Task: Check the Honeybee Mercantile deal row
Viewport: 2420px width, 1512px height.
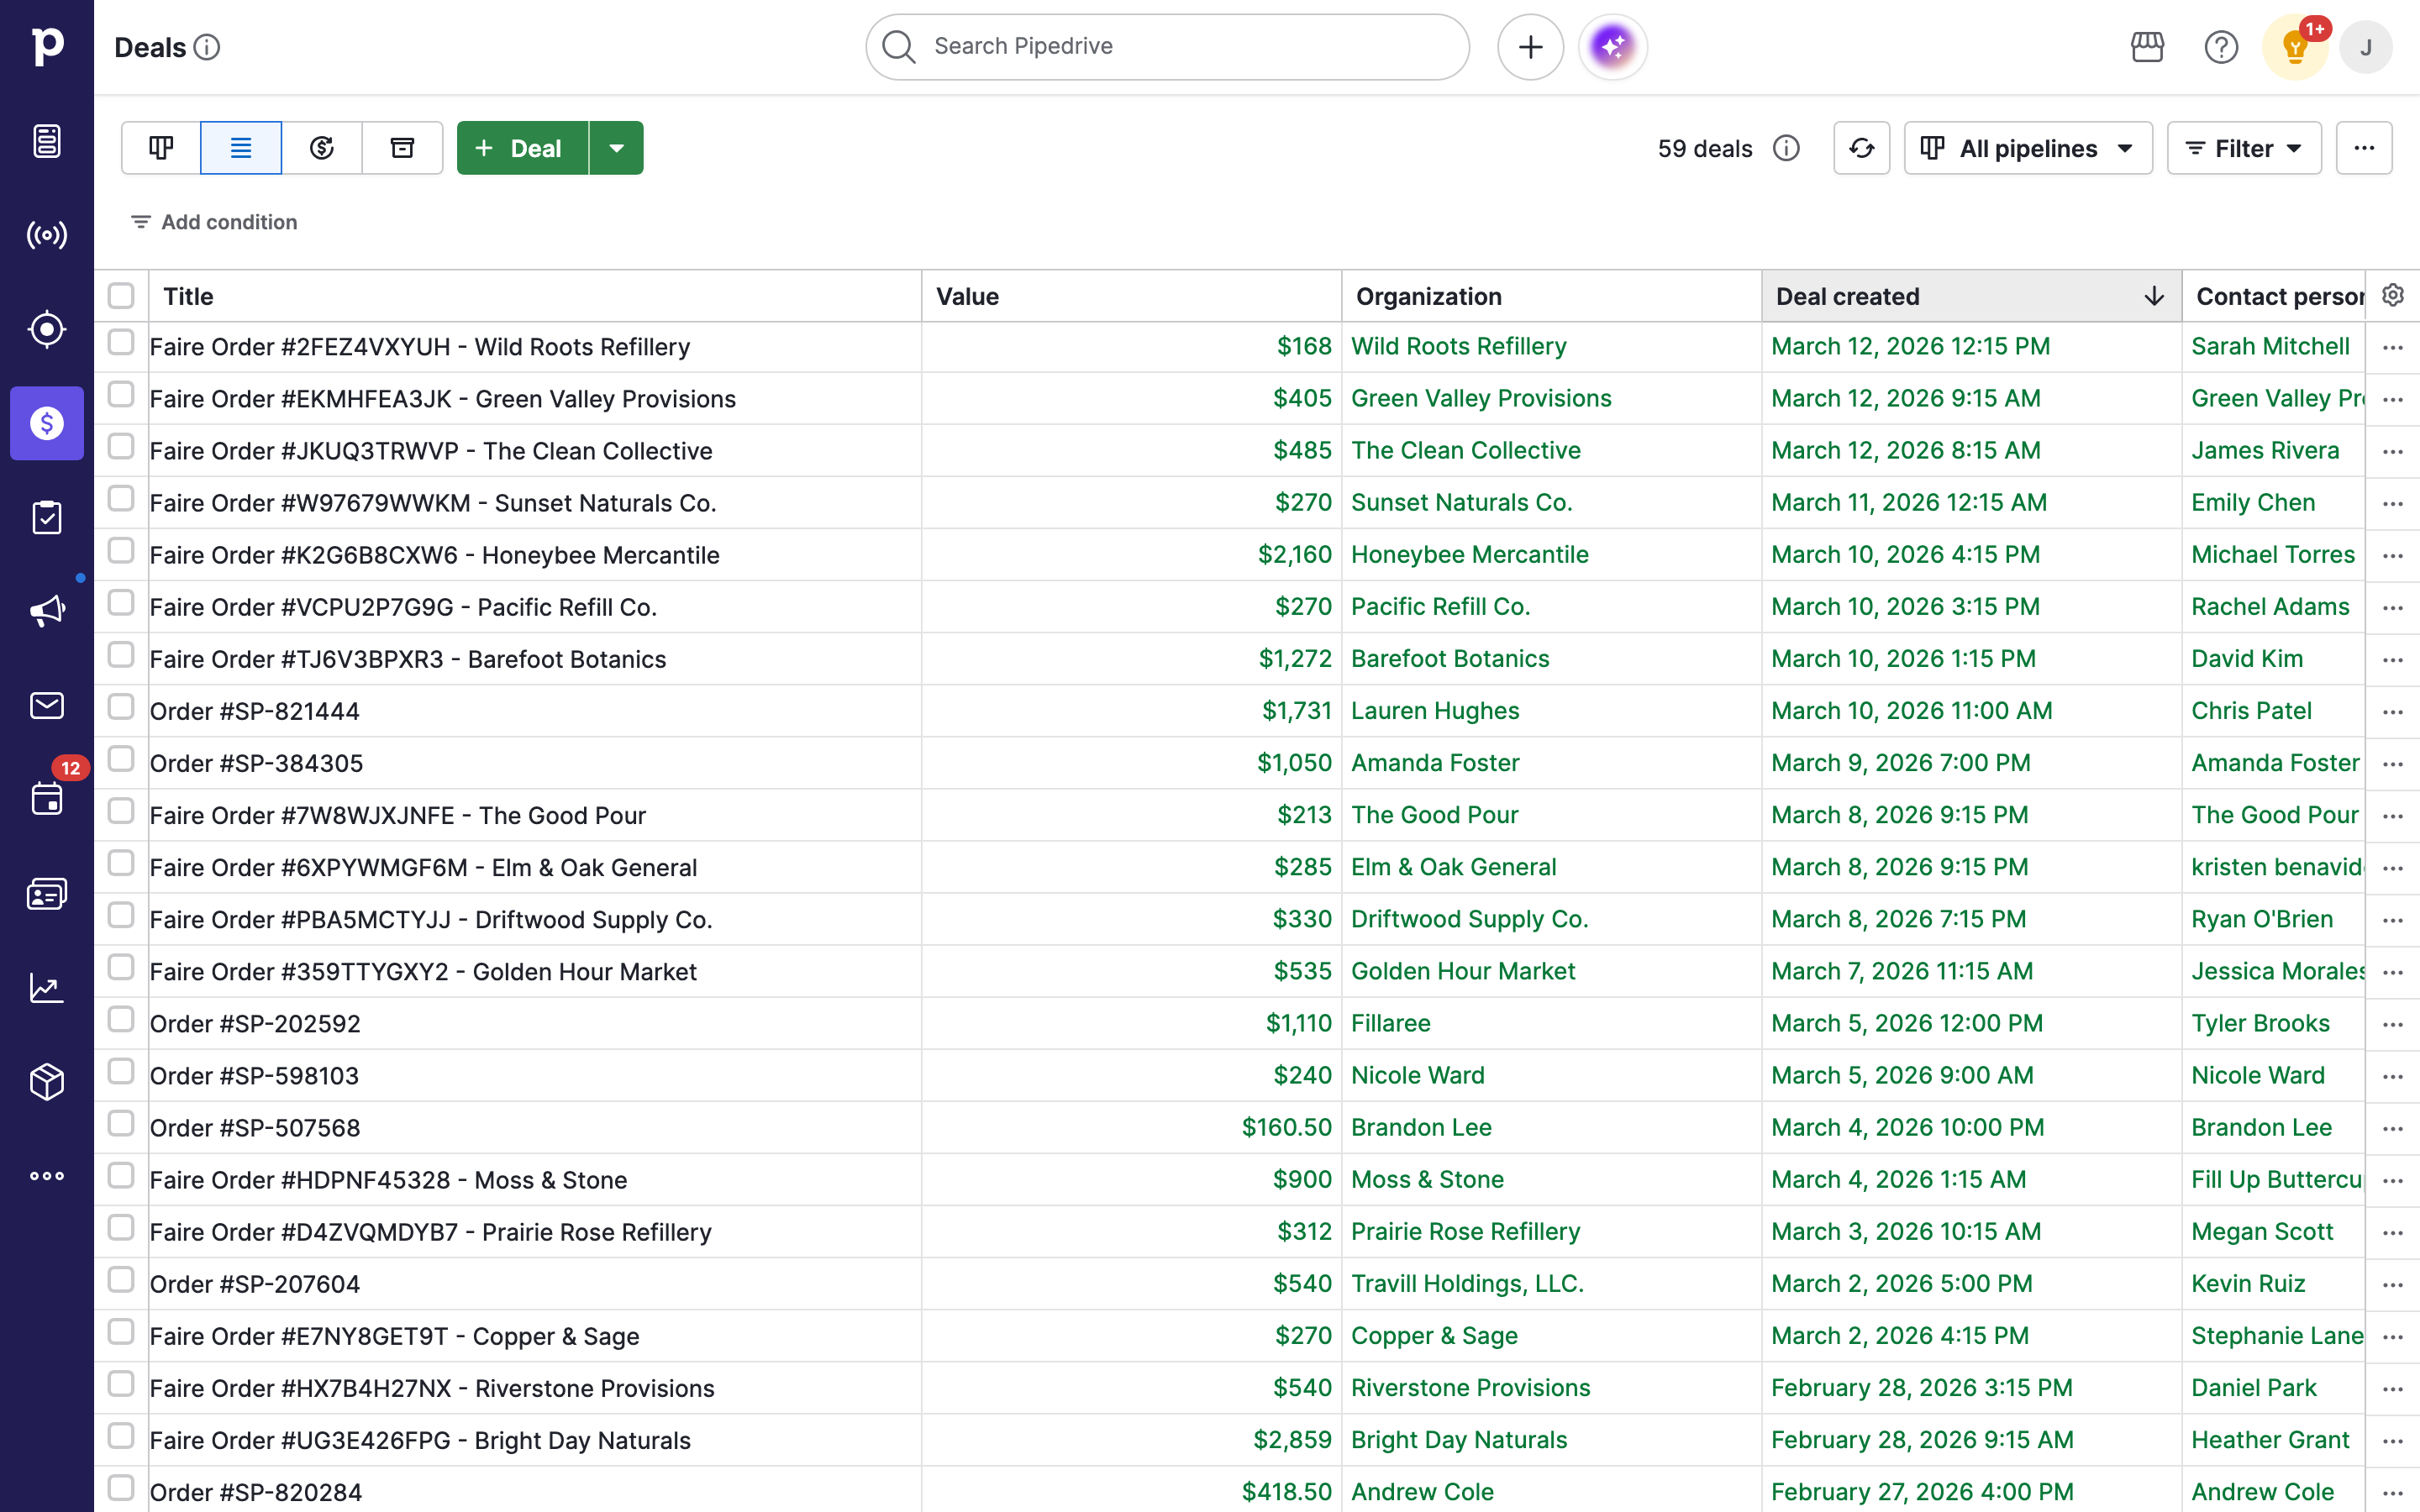Action: point(121,550)
